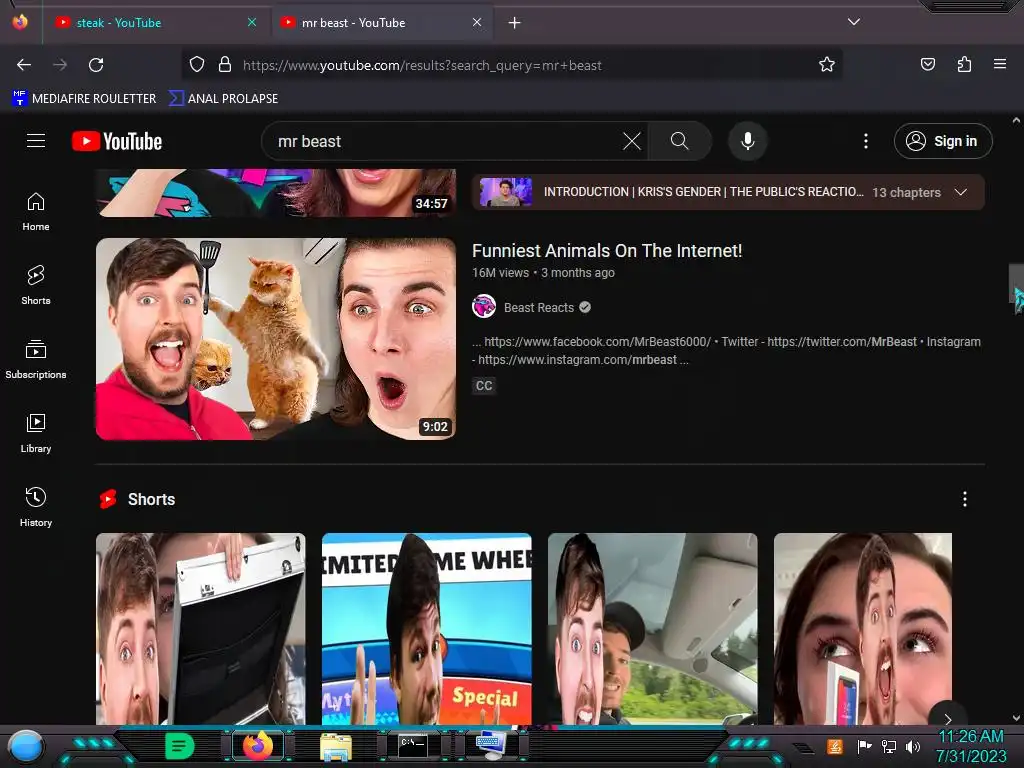The width and height of the screenshot is (1024, 768).
Task: Open Library in the sidebar
Action: 36,433
